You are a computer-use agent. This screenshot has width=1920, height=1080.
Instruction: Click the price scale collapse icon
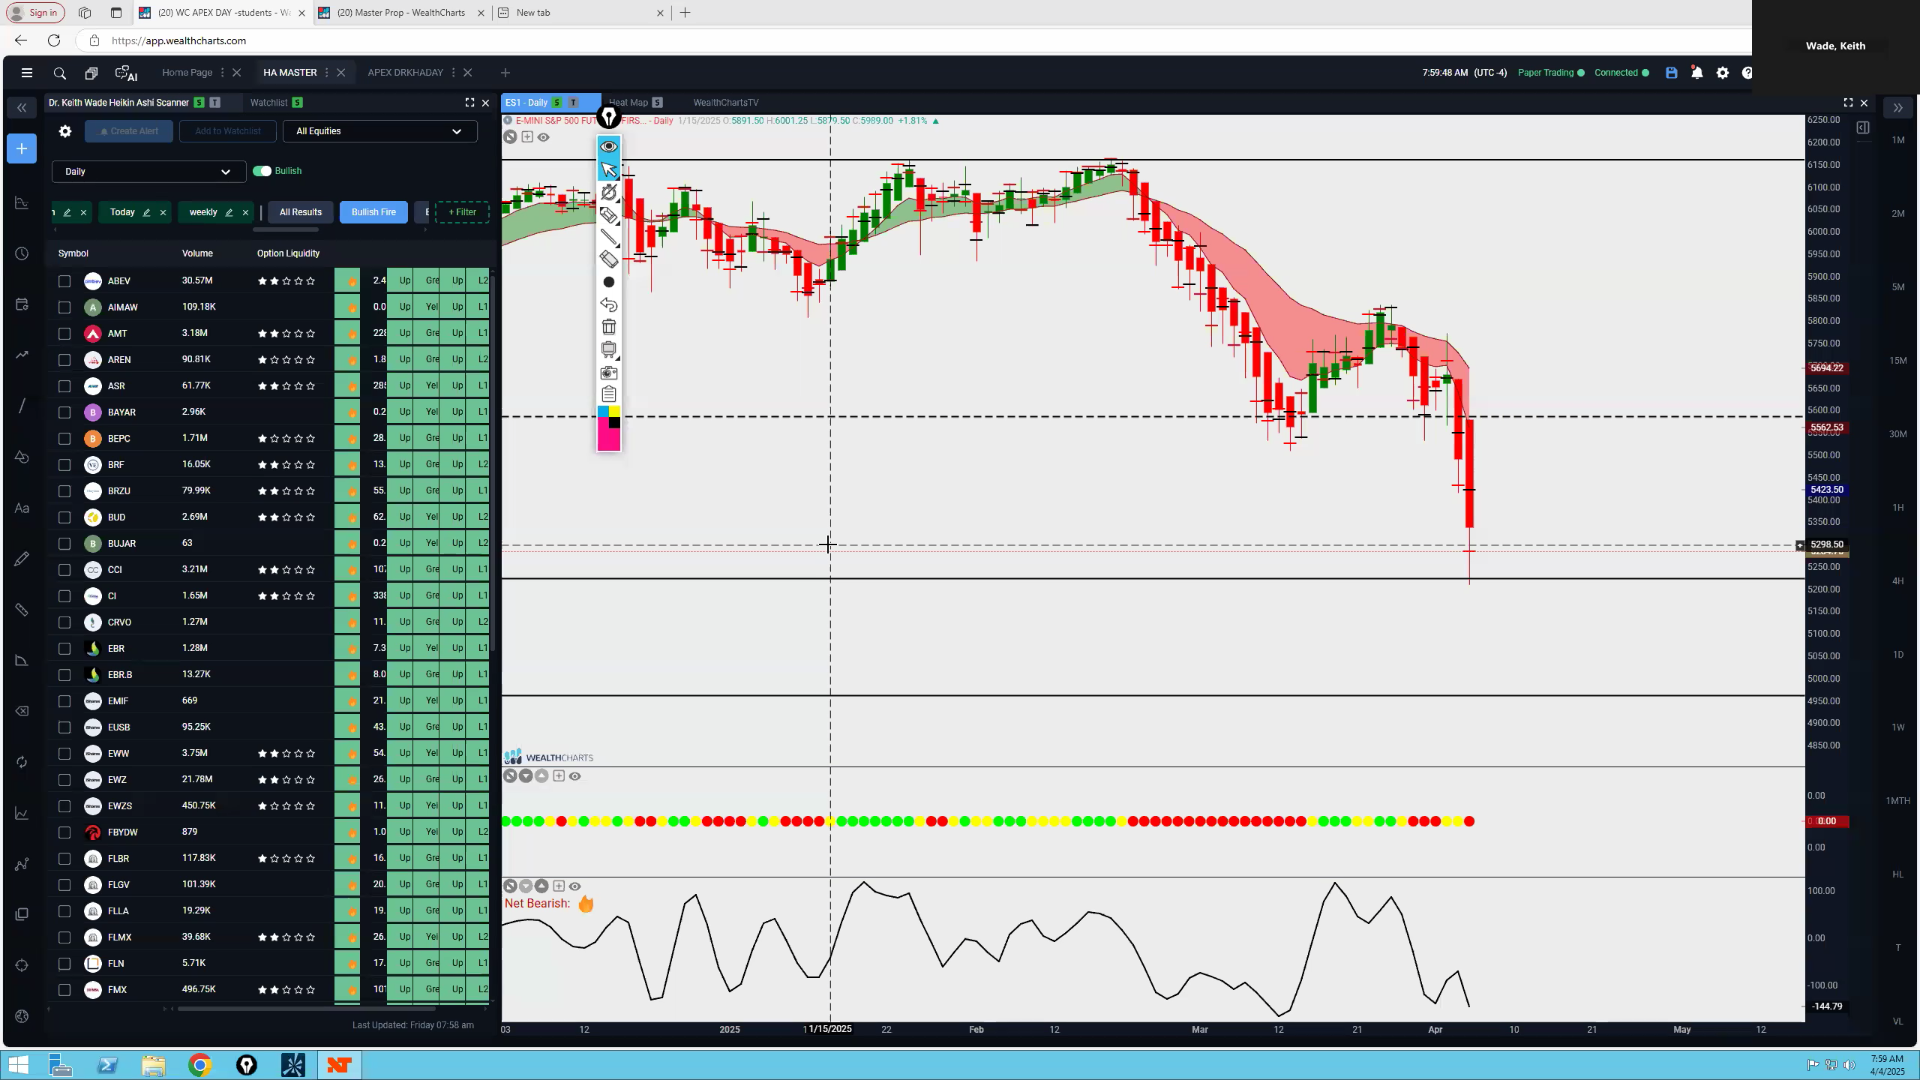coord(1863,128)
